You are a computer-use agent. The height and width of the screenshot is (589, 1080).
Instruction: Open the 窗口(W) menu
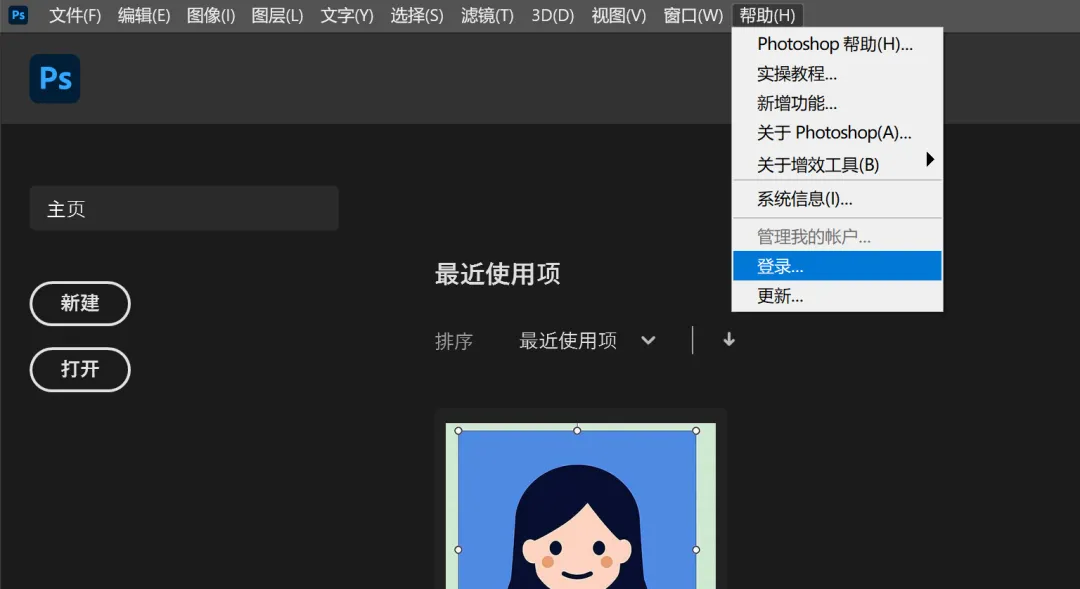click(693, 15)
